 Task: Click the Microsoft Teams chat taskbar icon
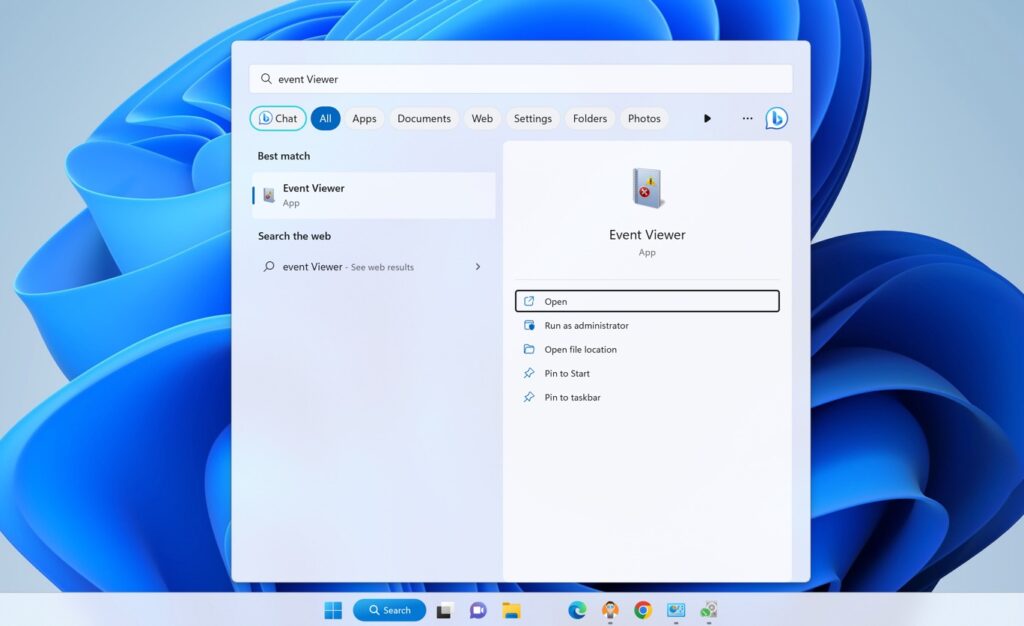[477, 609]
